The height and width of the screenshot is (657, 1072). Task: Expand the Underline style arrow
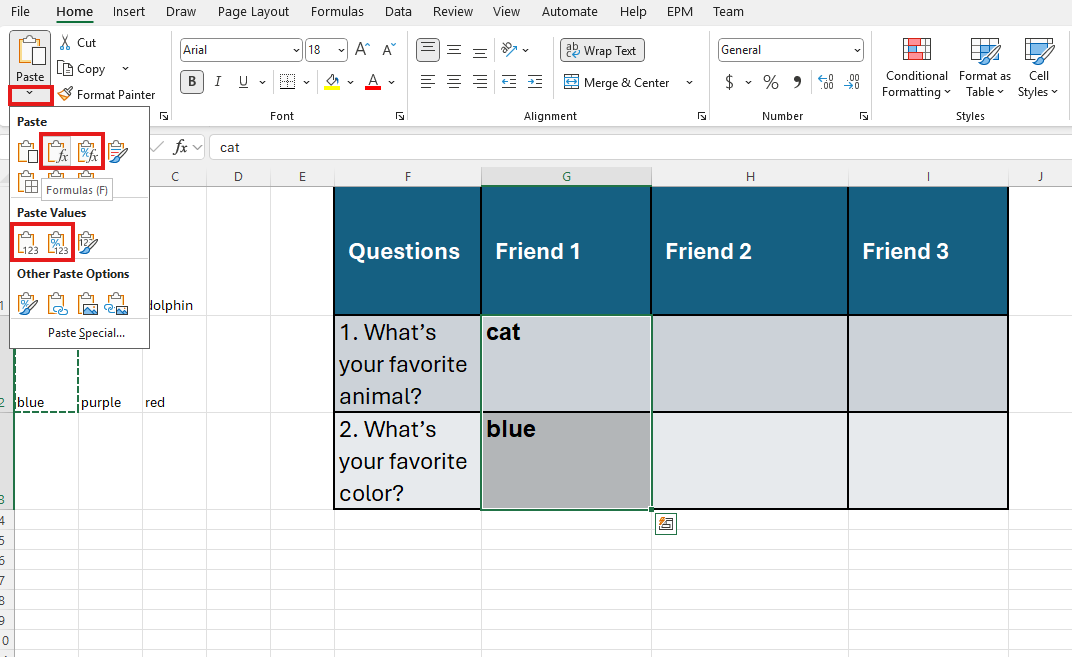(x=263, y=82)
